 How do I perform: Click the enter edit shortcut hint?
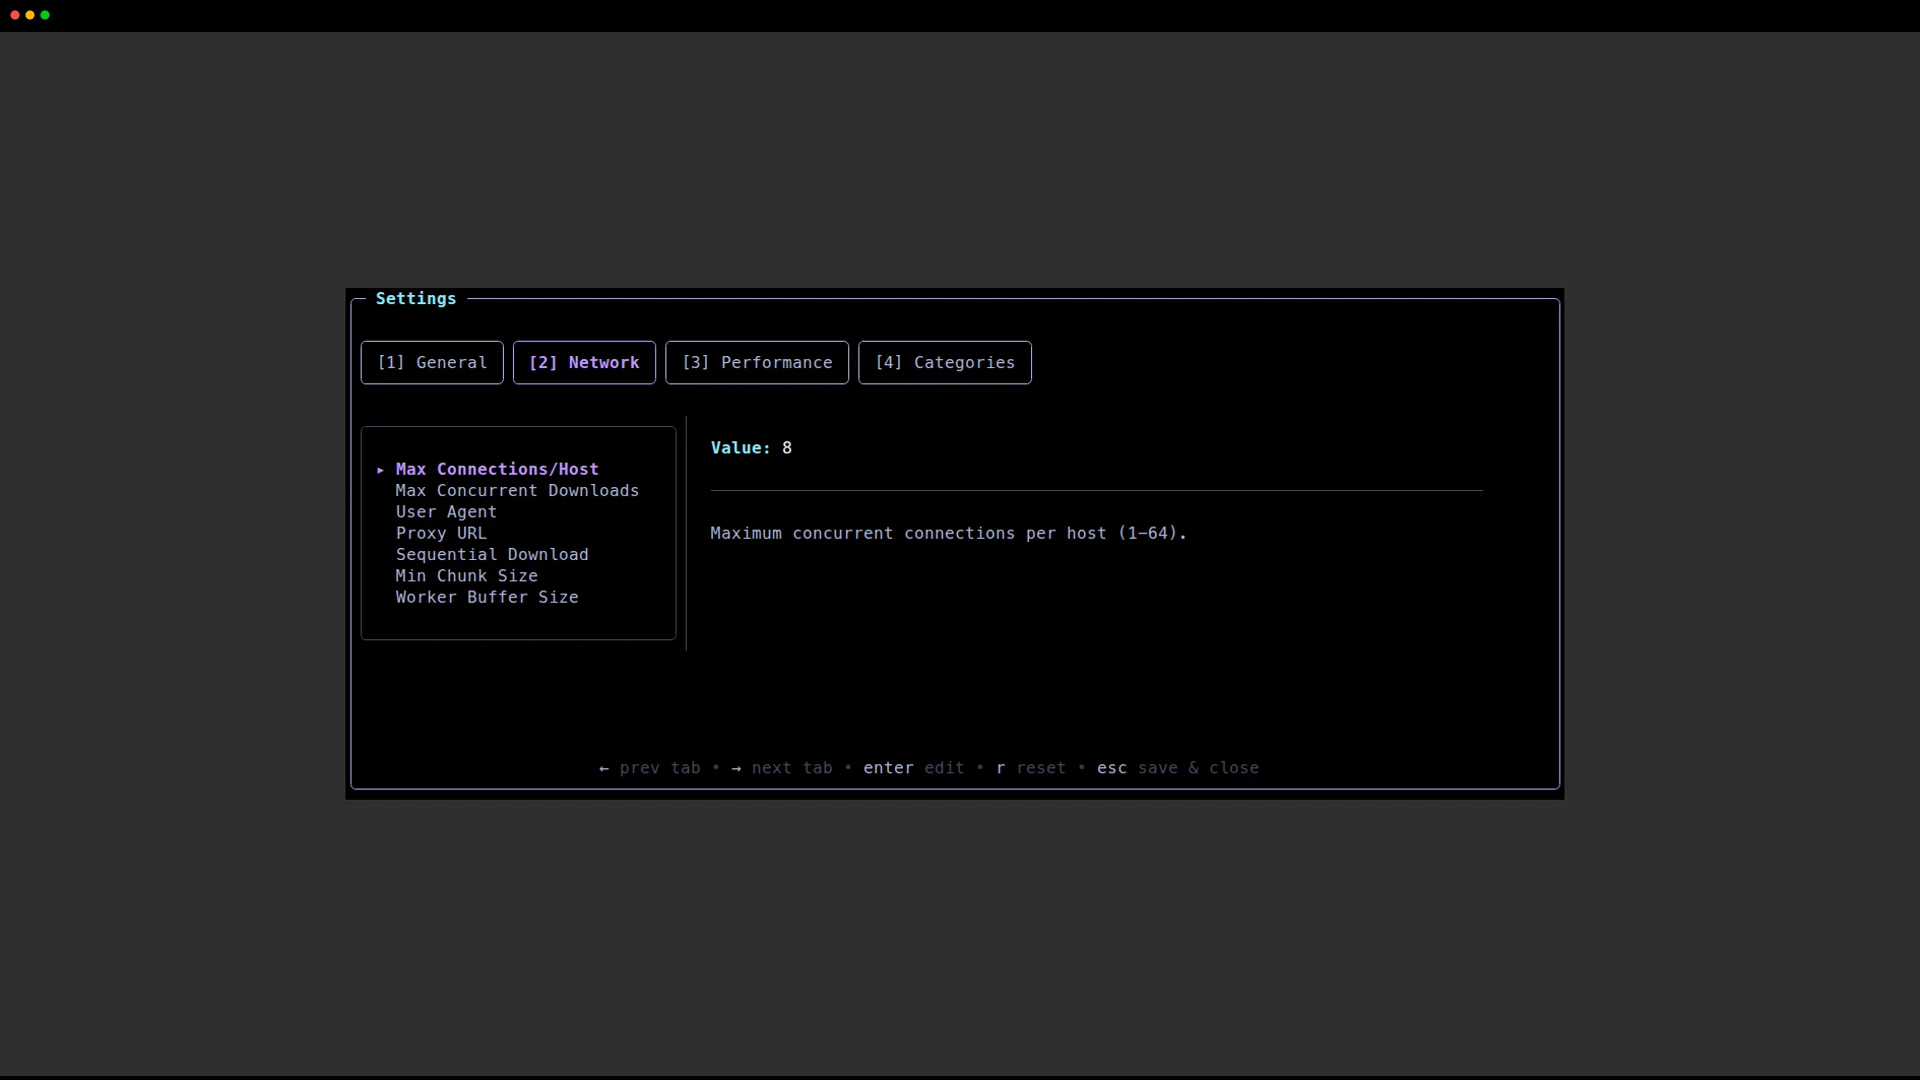pos(912,768)
